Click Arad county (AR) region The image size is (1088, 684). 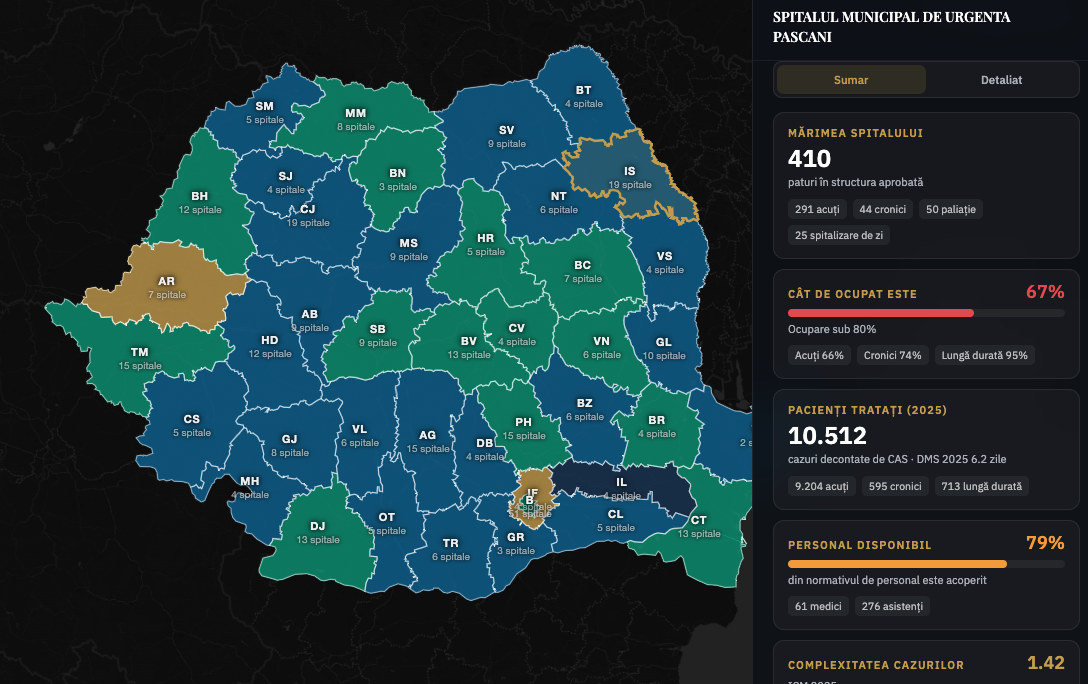(166, 287)
